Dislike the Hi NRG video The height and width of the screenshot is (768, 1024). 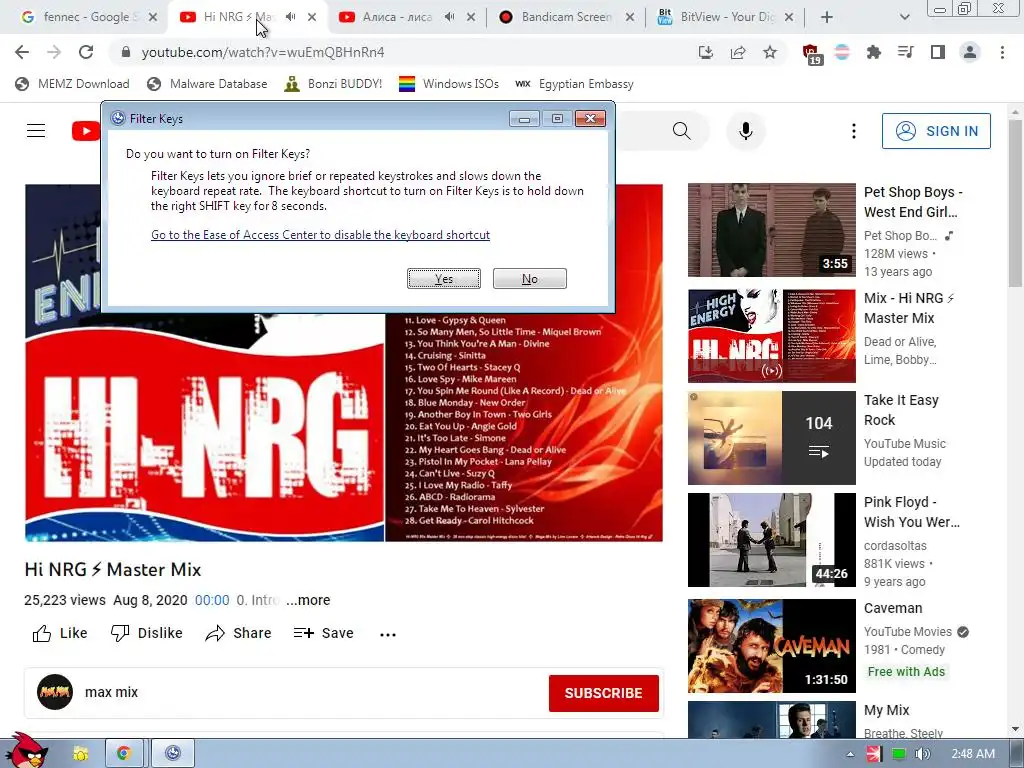coord(146,633)
